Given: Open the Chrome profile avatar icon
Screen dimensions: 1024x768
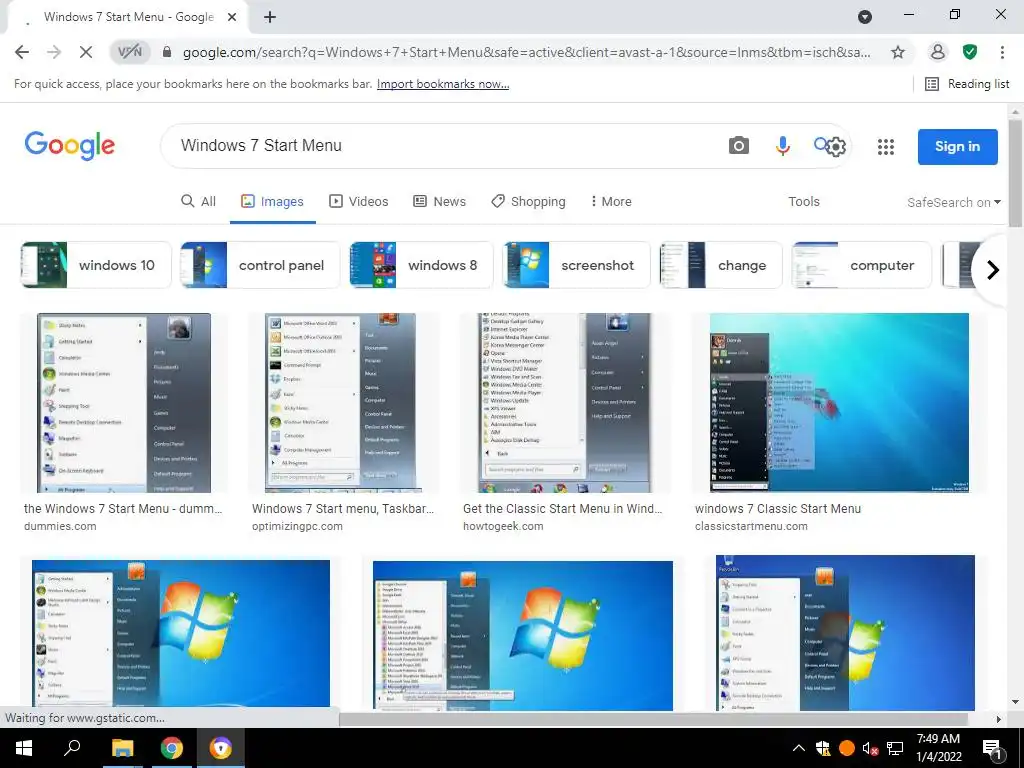Looking at the screenshot, I should tap(937, 52).
